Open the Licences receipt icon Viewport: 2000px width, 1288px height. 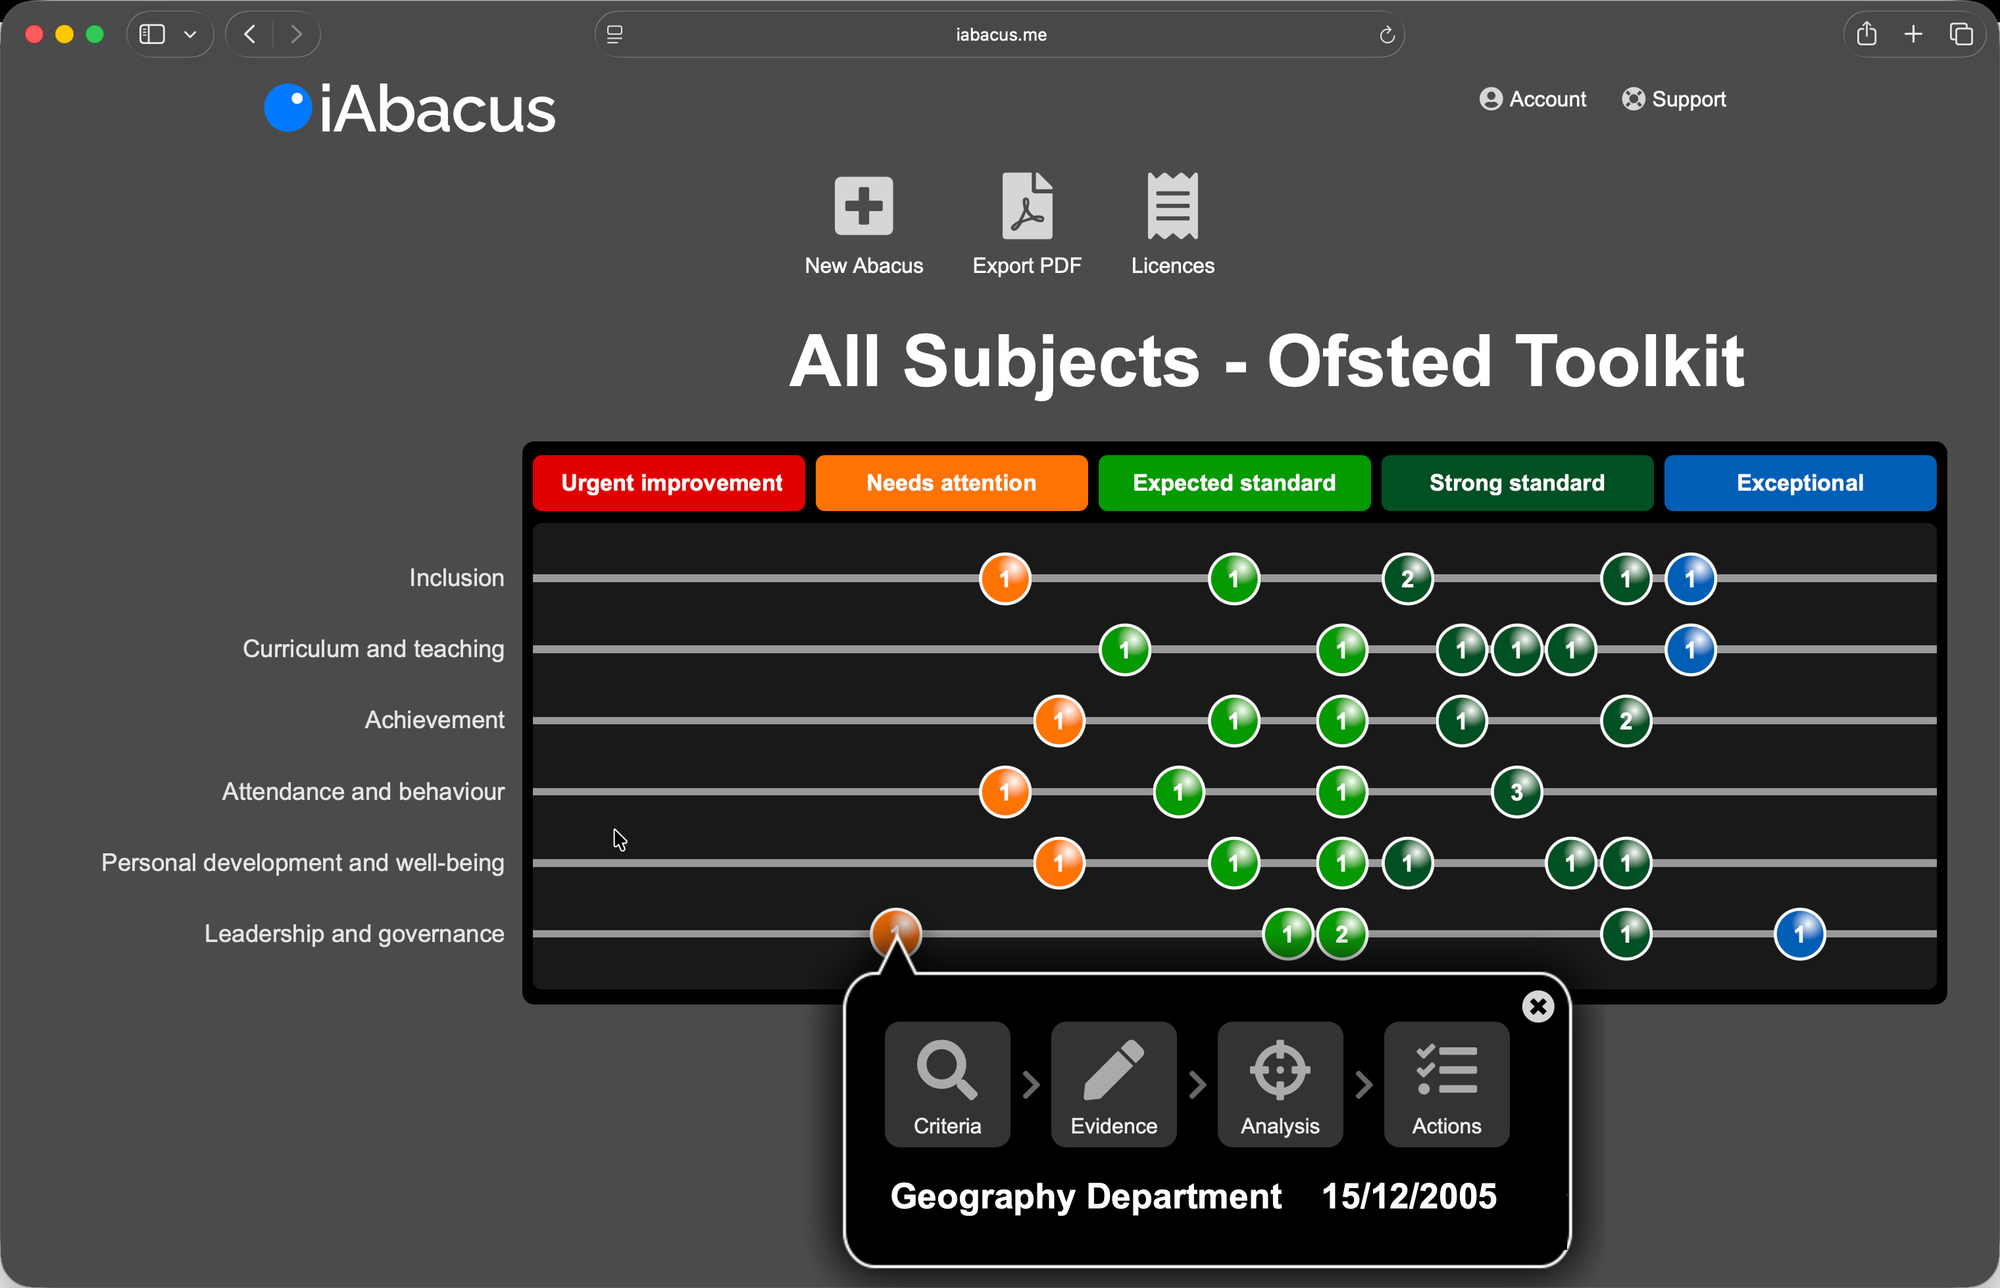point(1172,206)
